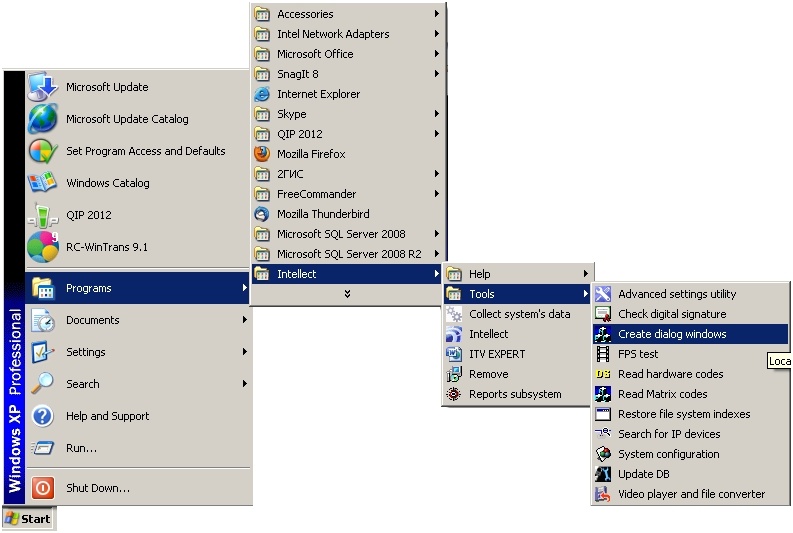Click the Reports subsystem icon

click(x=454, y=394)
